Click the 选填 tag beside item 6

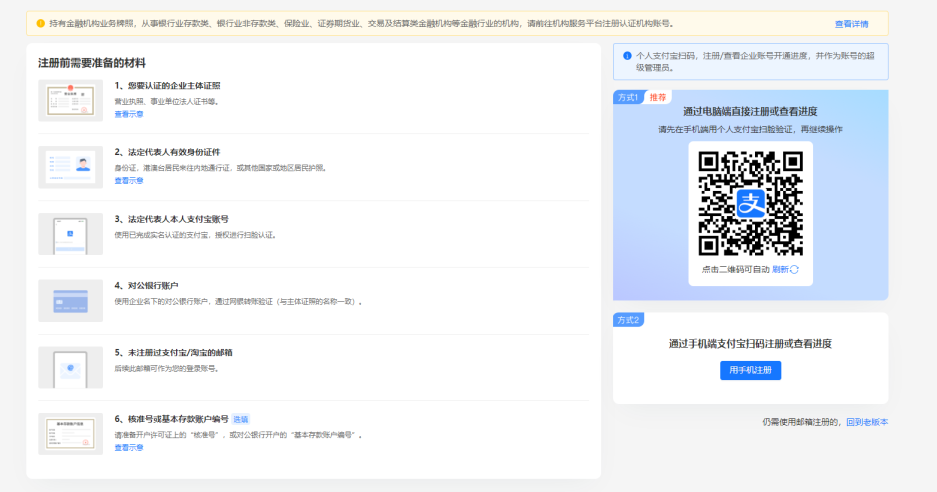tap(241, 420)
